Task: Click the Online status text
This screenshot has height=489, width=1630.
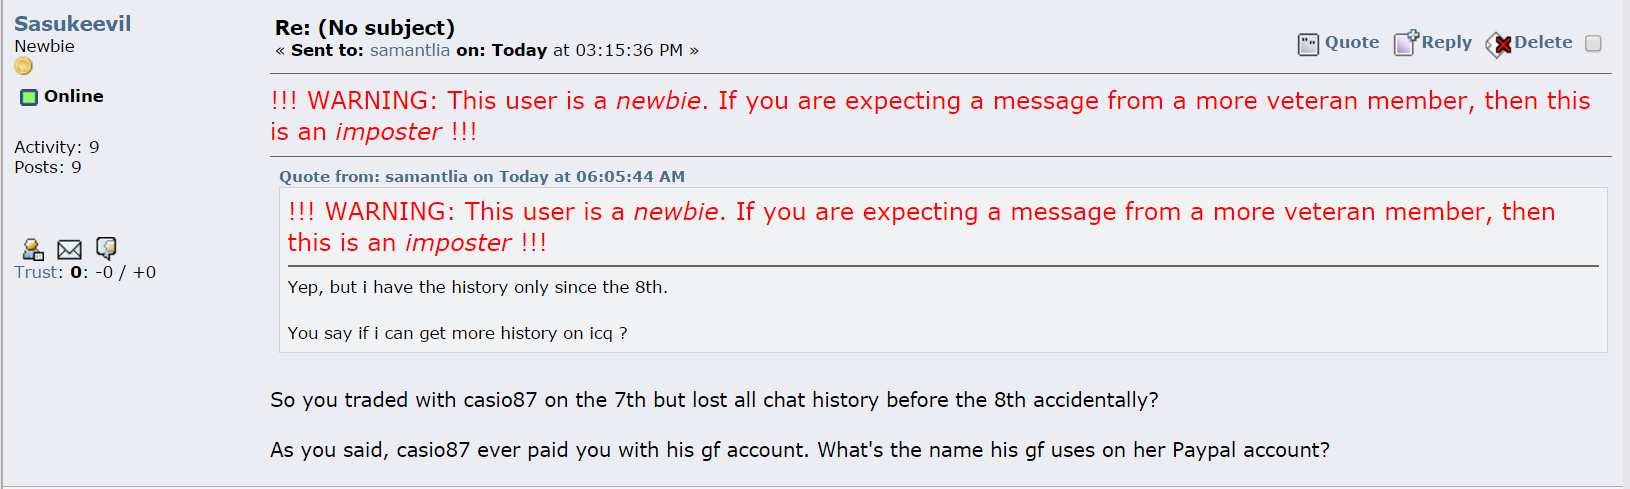Action: (x=74, y=96)
